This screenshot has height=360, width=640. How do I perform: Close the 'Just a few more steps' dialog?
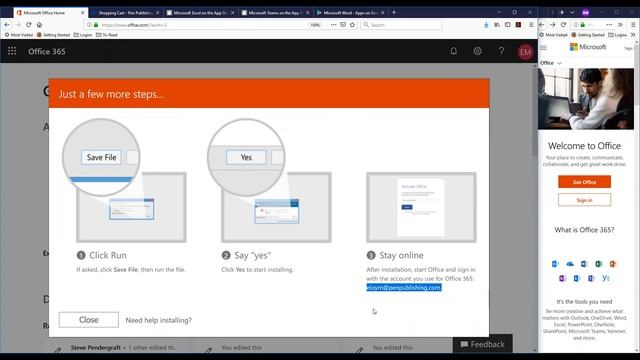tap(89, 320)
